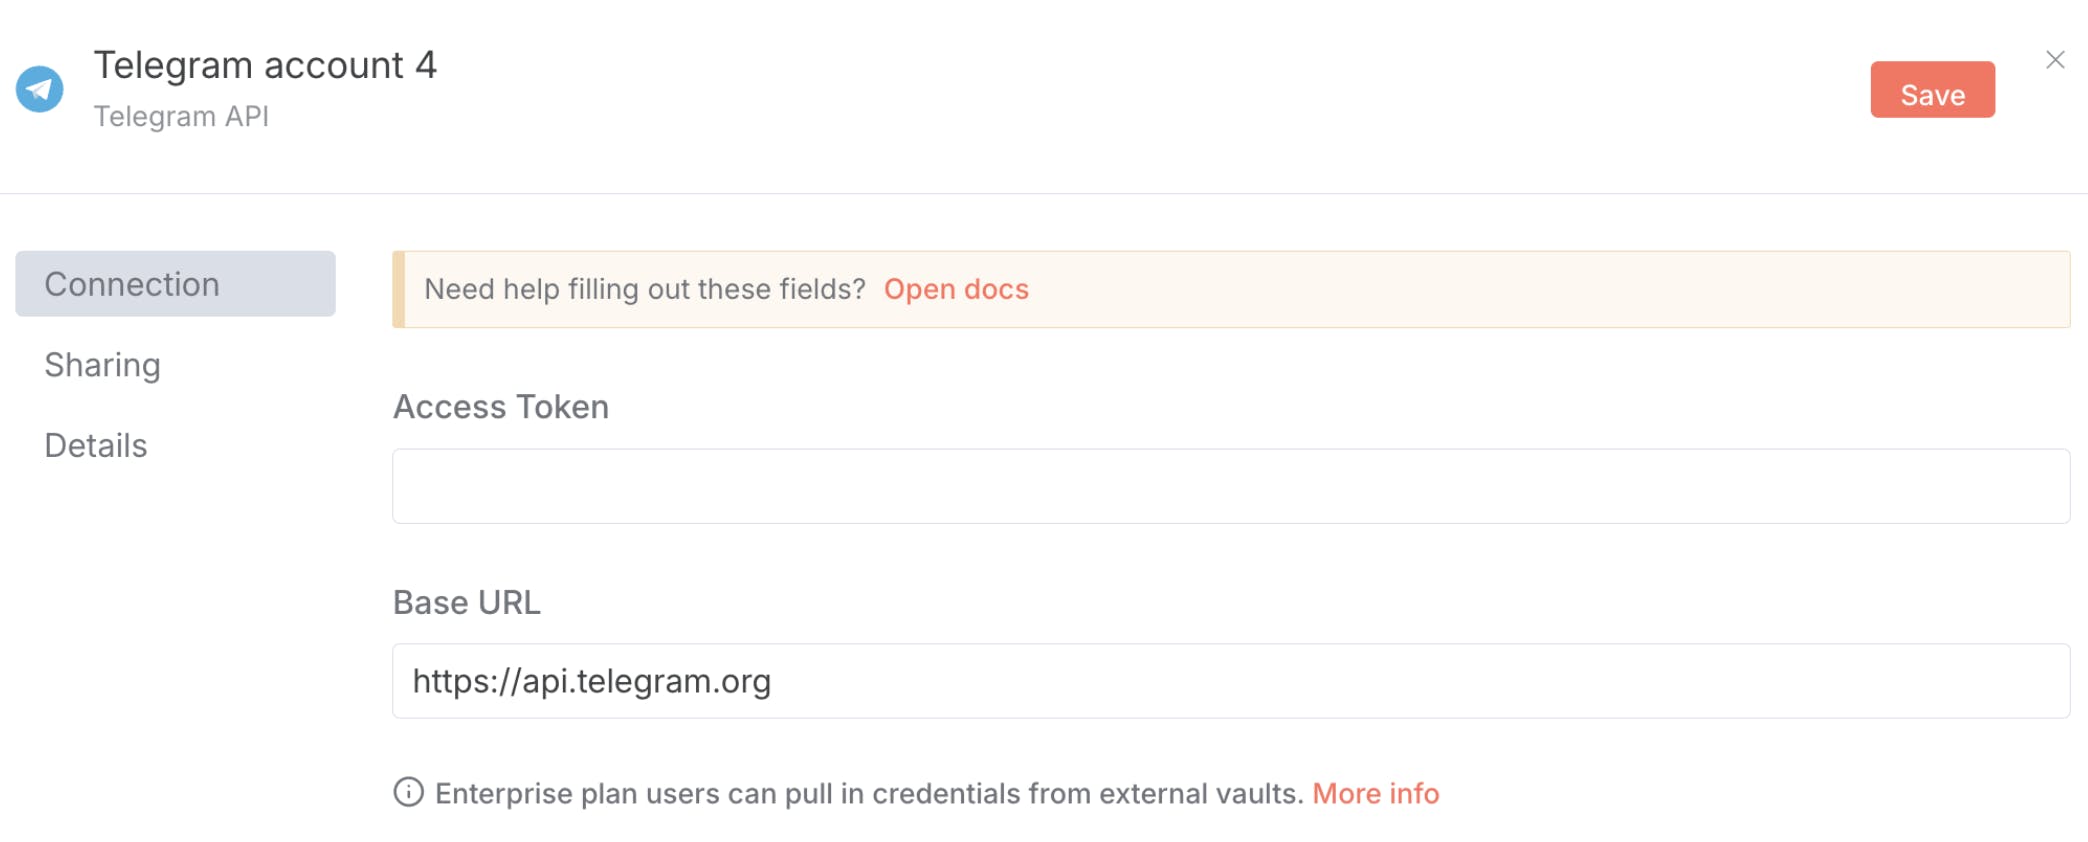Click the Base URL label

467,602
